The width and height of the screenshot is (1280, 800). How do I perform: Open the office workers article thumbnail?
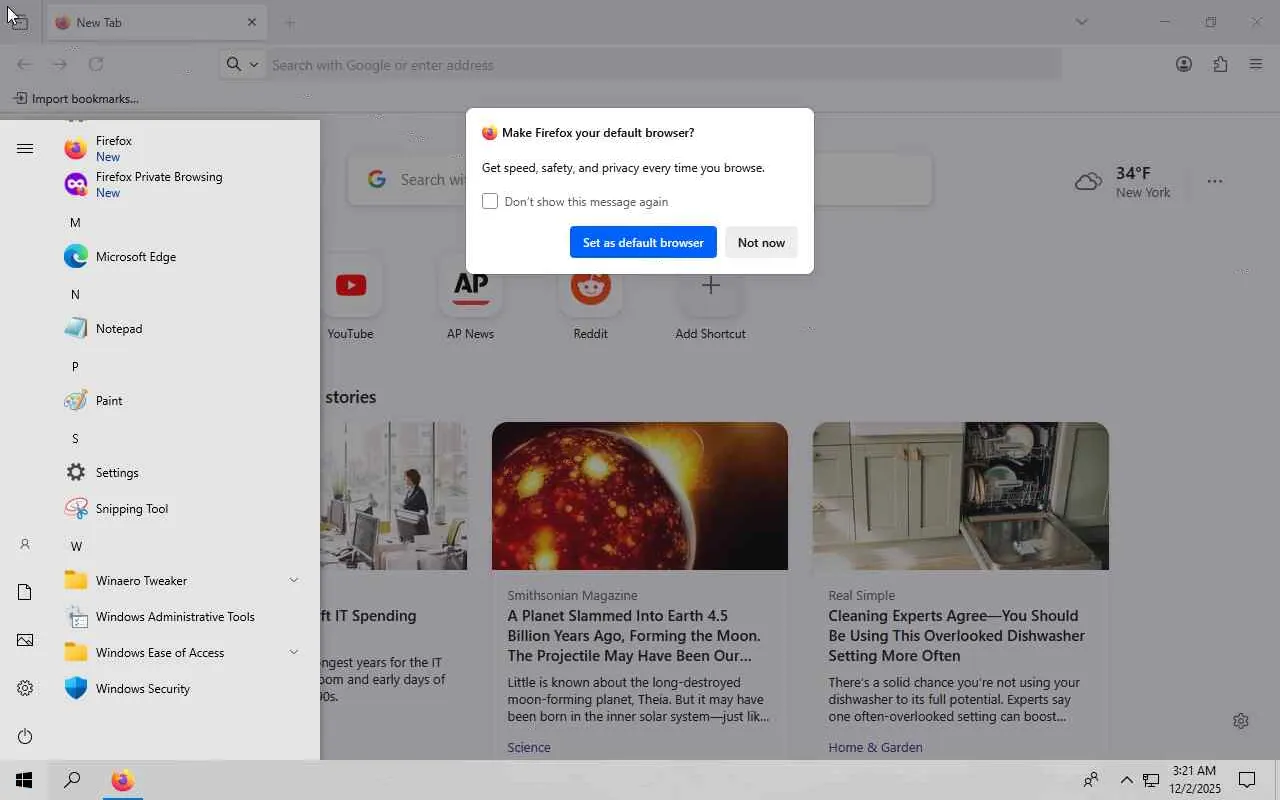(x=394, y=496)
